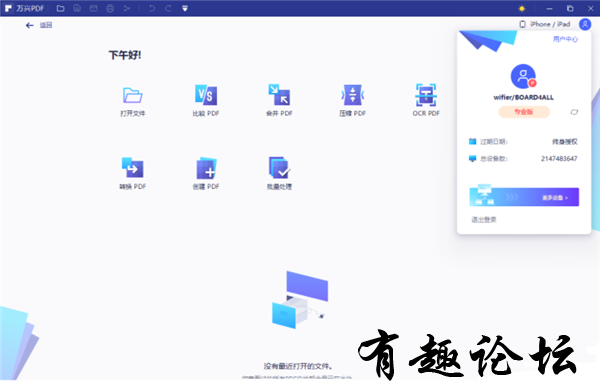Click the undo arrow in title bar
This screenshot has width=600, height=389.
(x=152, y=8)
